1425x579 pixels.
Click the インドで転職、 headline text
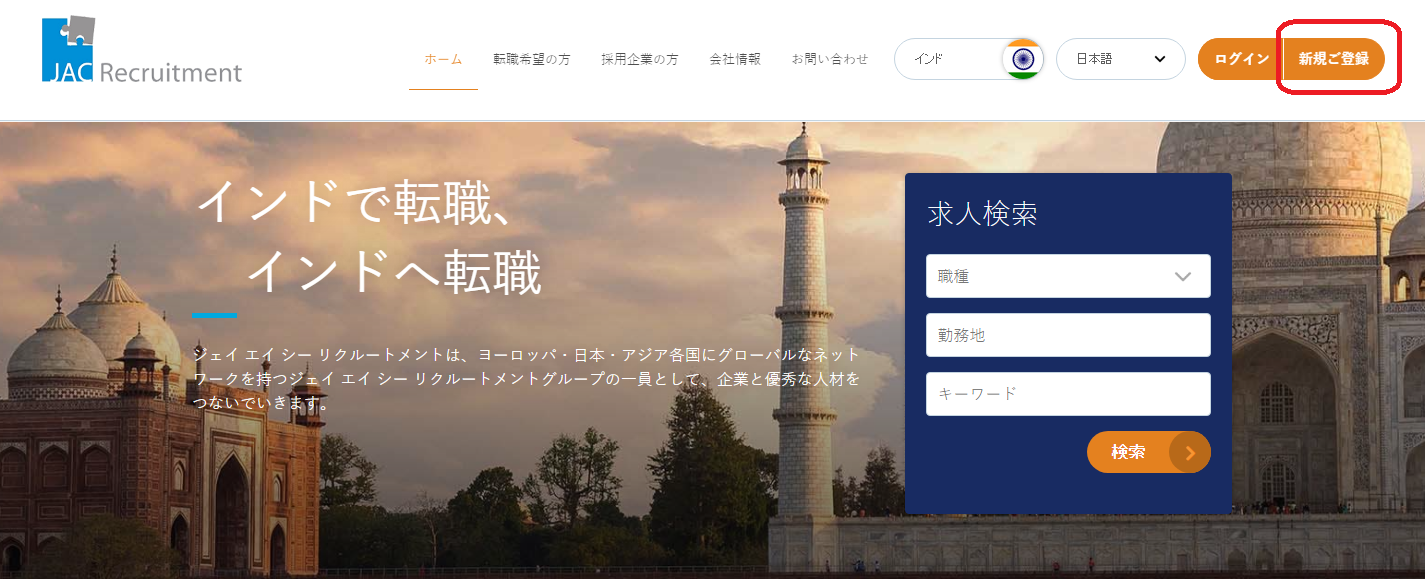355,202
